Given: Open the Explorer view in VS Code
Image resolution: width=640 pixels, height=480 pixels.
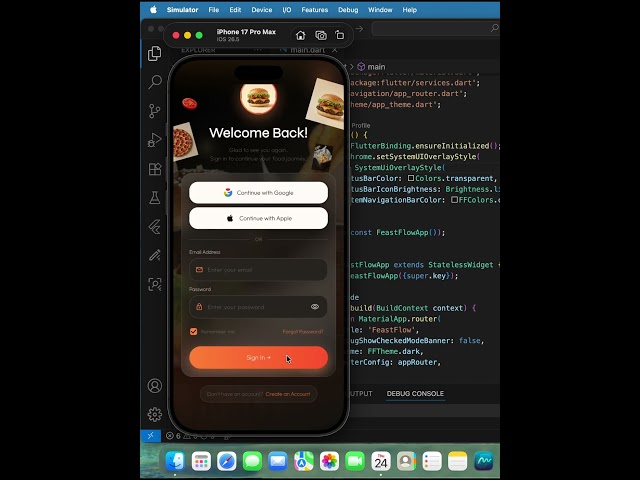Looking at the screenshot, I should [x=155, y=53].
